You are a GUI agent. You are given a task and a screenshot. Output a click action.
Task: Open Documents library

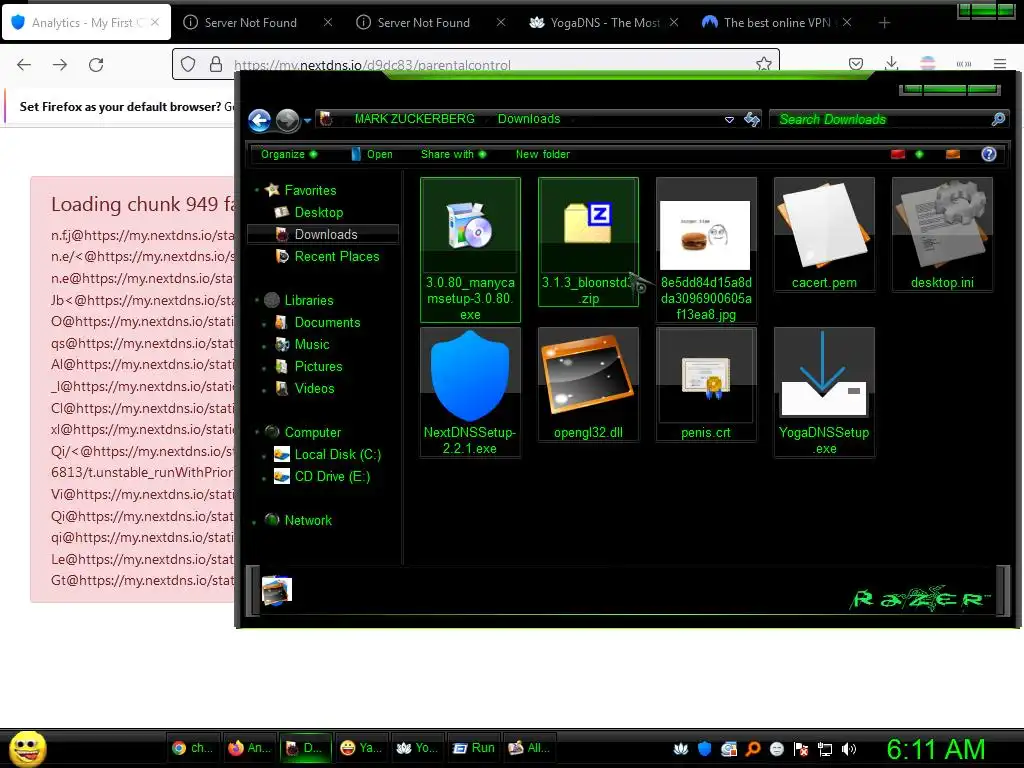[x=327, y=322]
